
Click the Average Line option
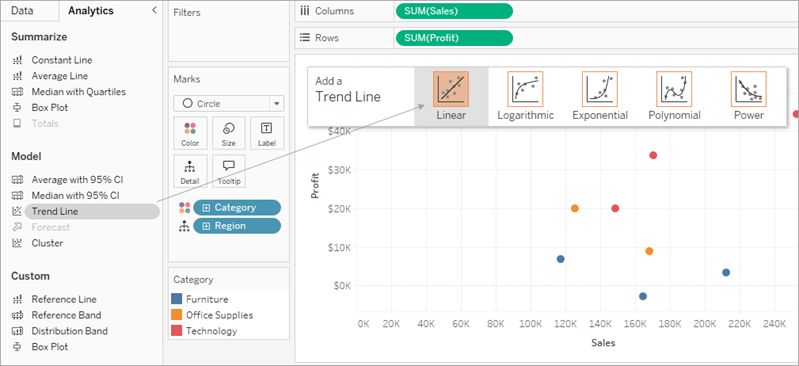pyautogui.click(x=60, y=76)
